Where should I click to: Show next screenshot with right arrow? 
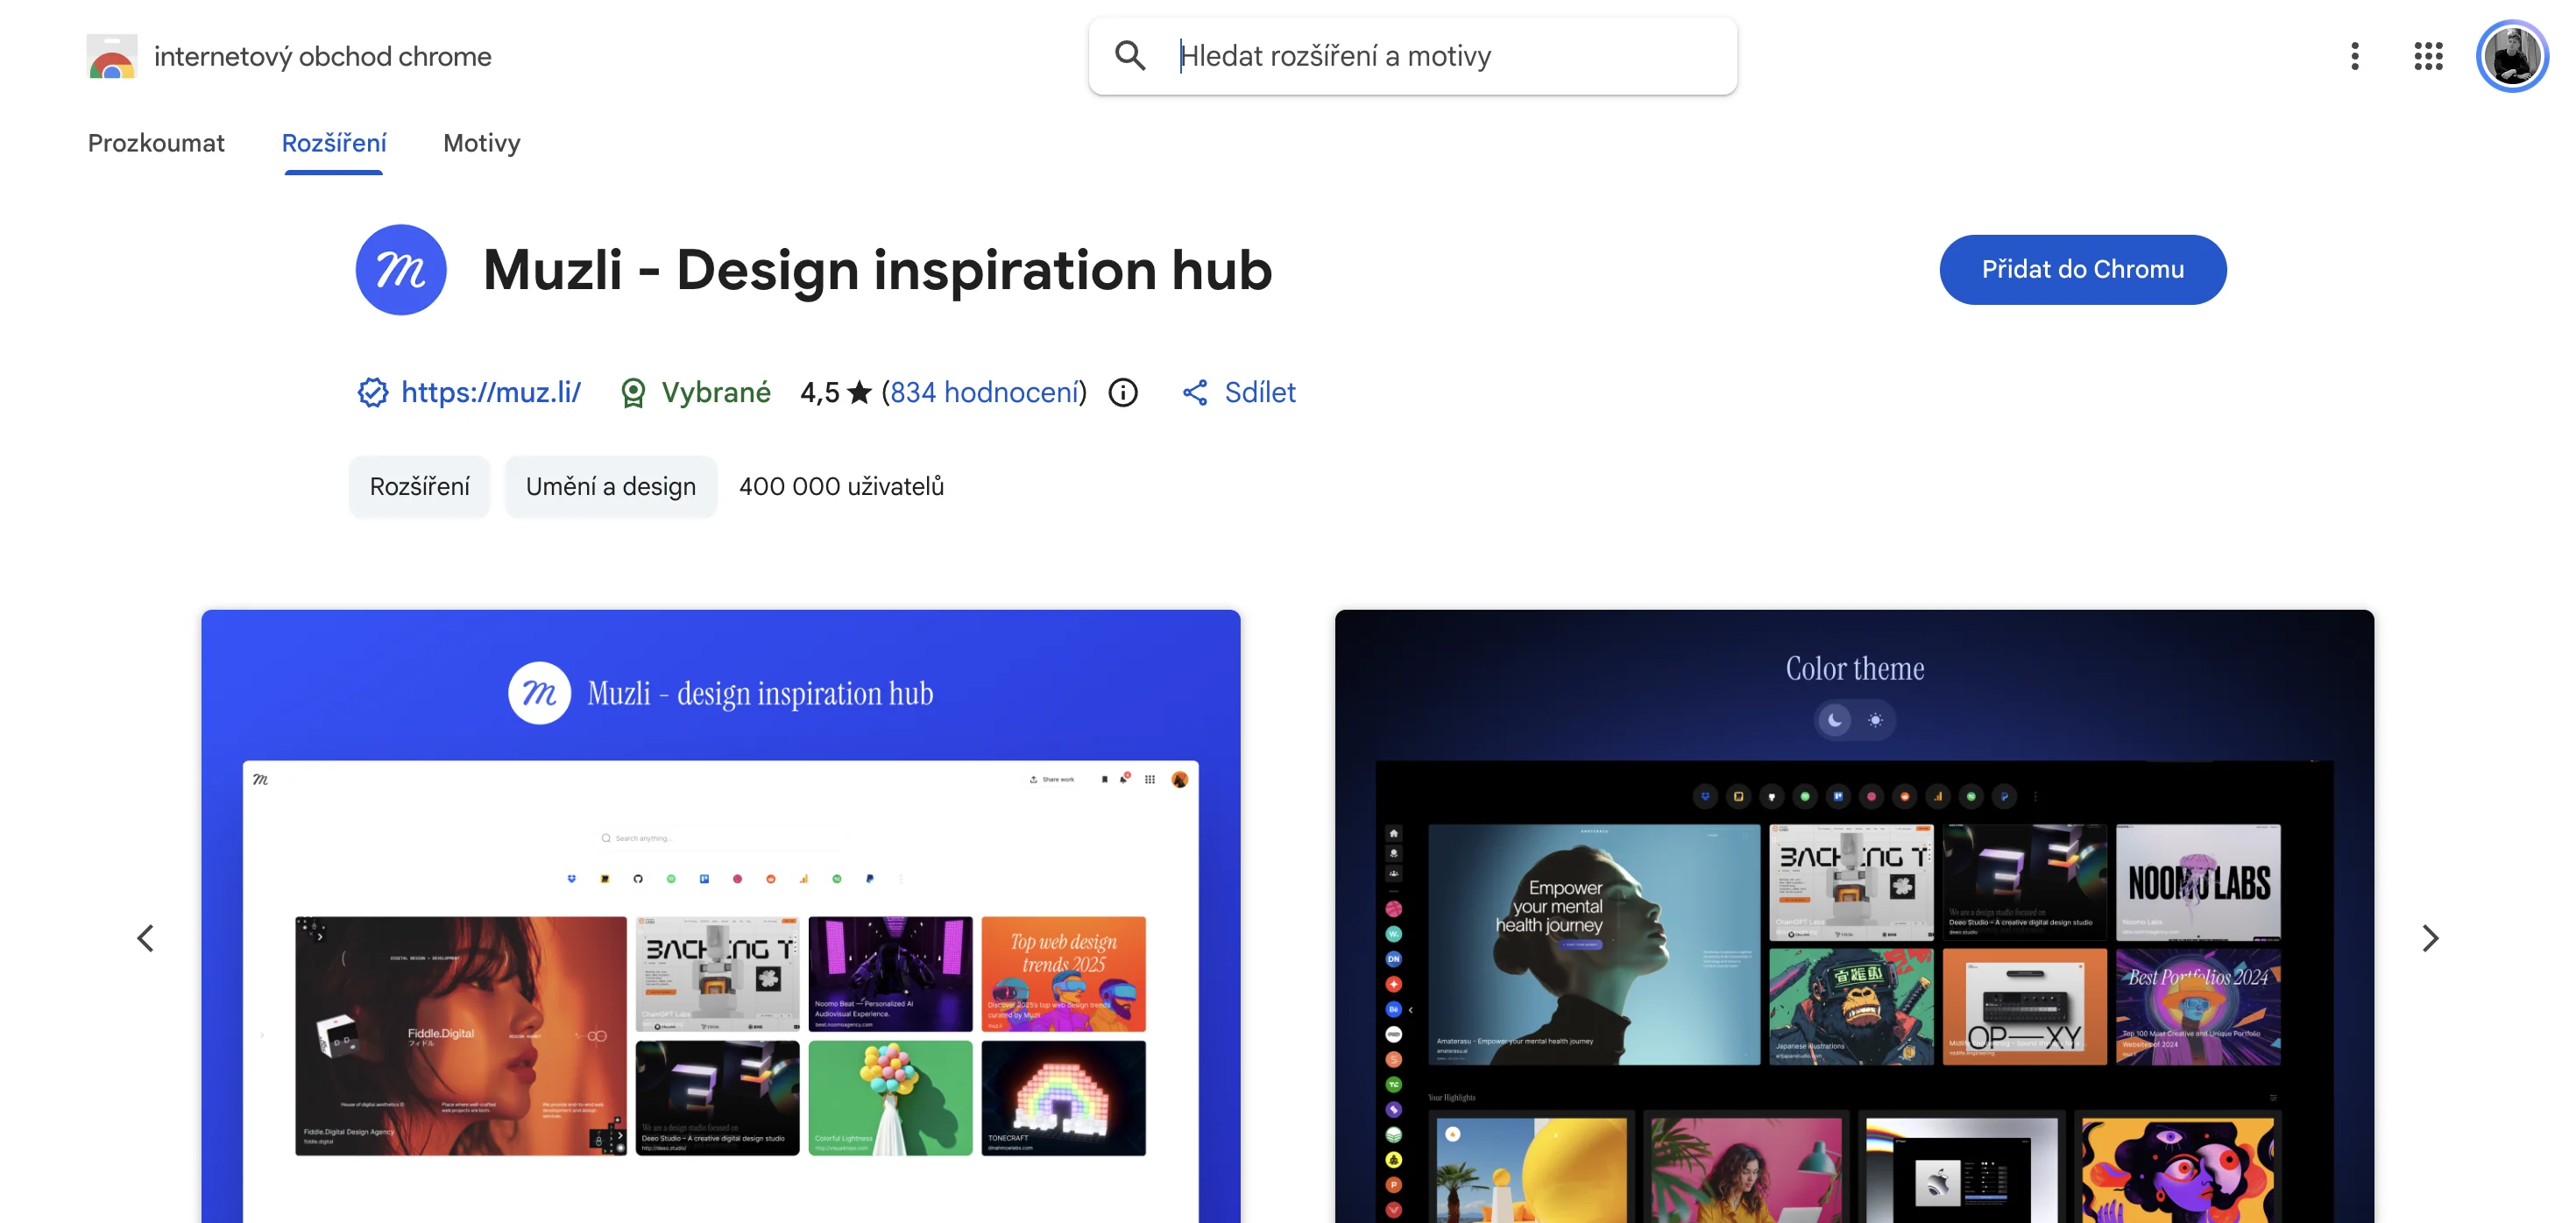coord(2430,938)
